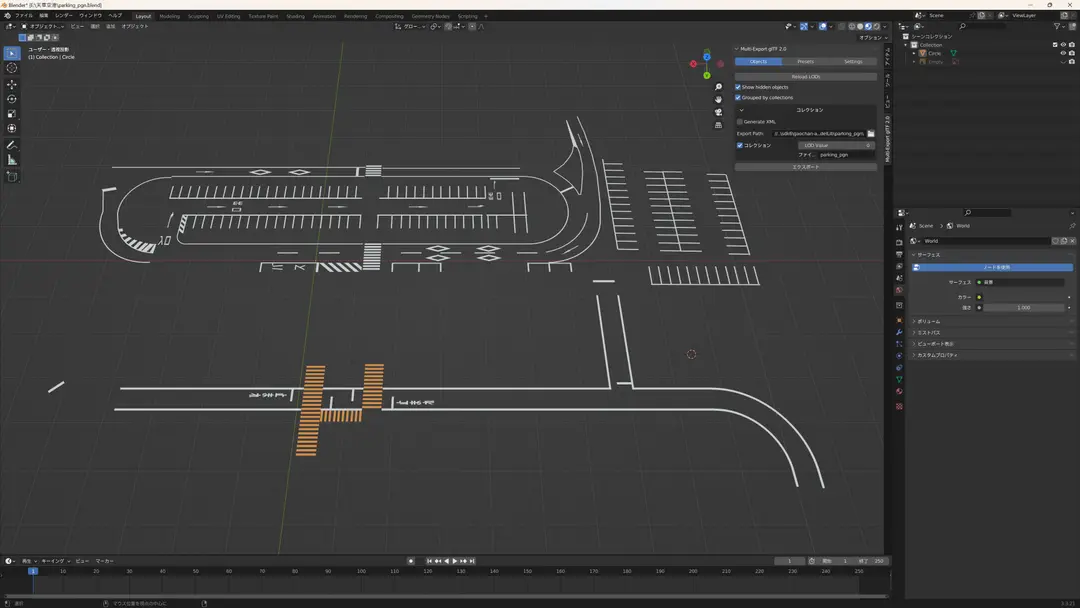Pick the Annotate pencil tool
This screenshot has width=1080, height=608.
tap(12, 145)
